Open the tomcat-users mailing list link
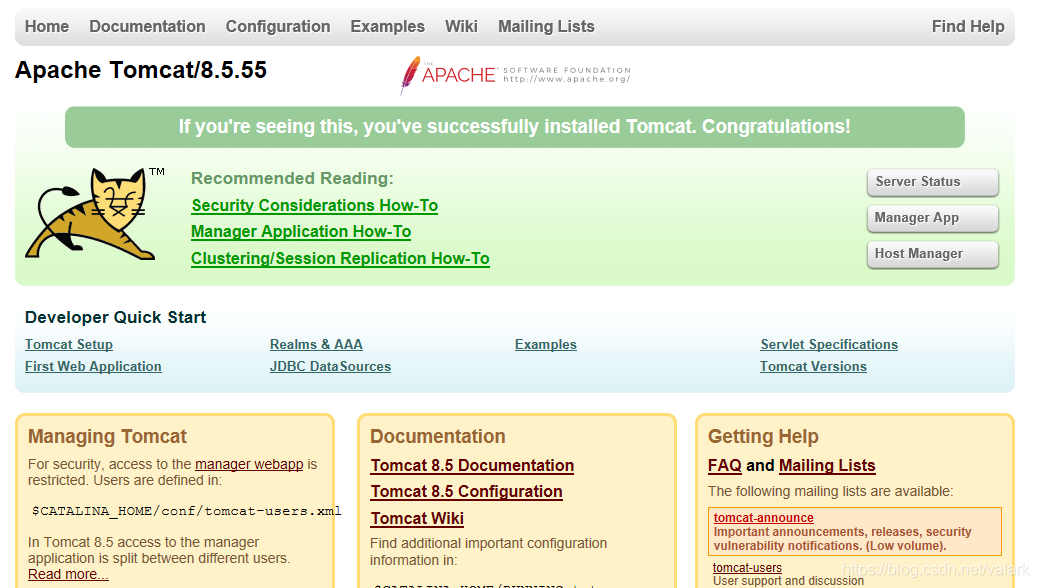The image size is (1039, 588). coord(747,568)
